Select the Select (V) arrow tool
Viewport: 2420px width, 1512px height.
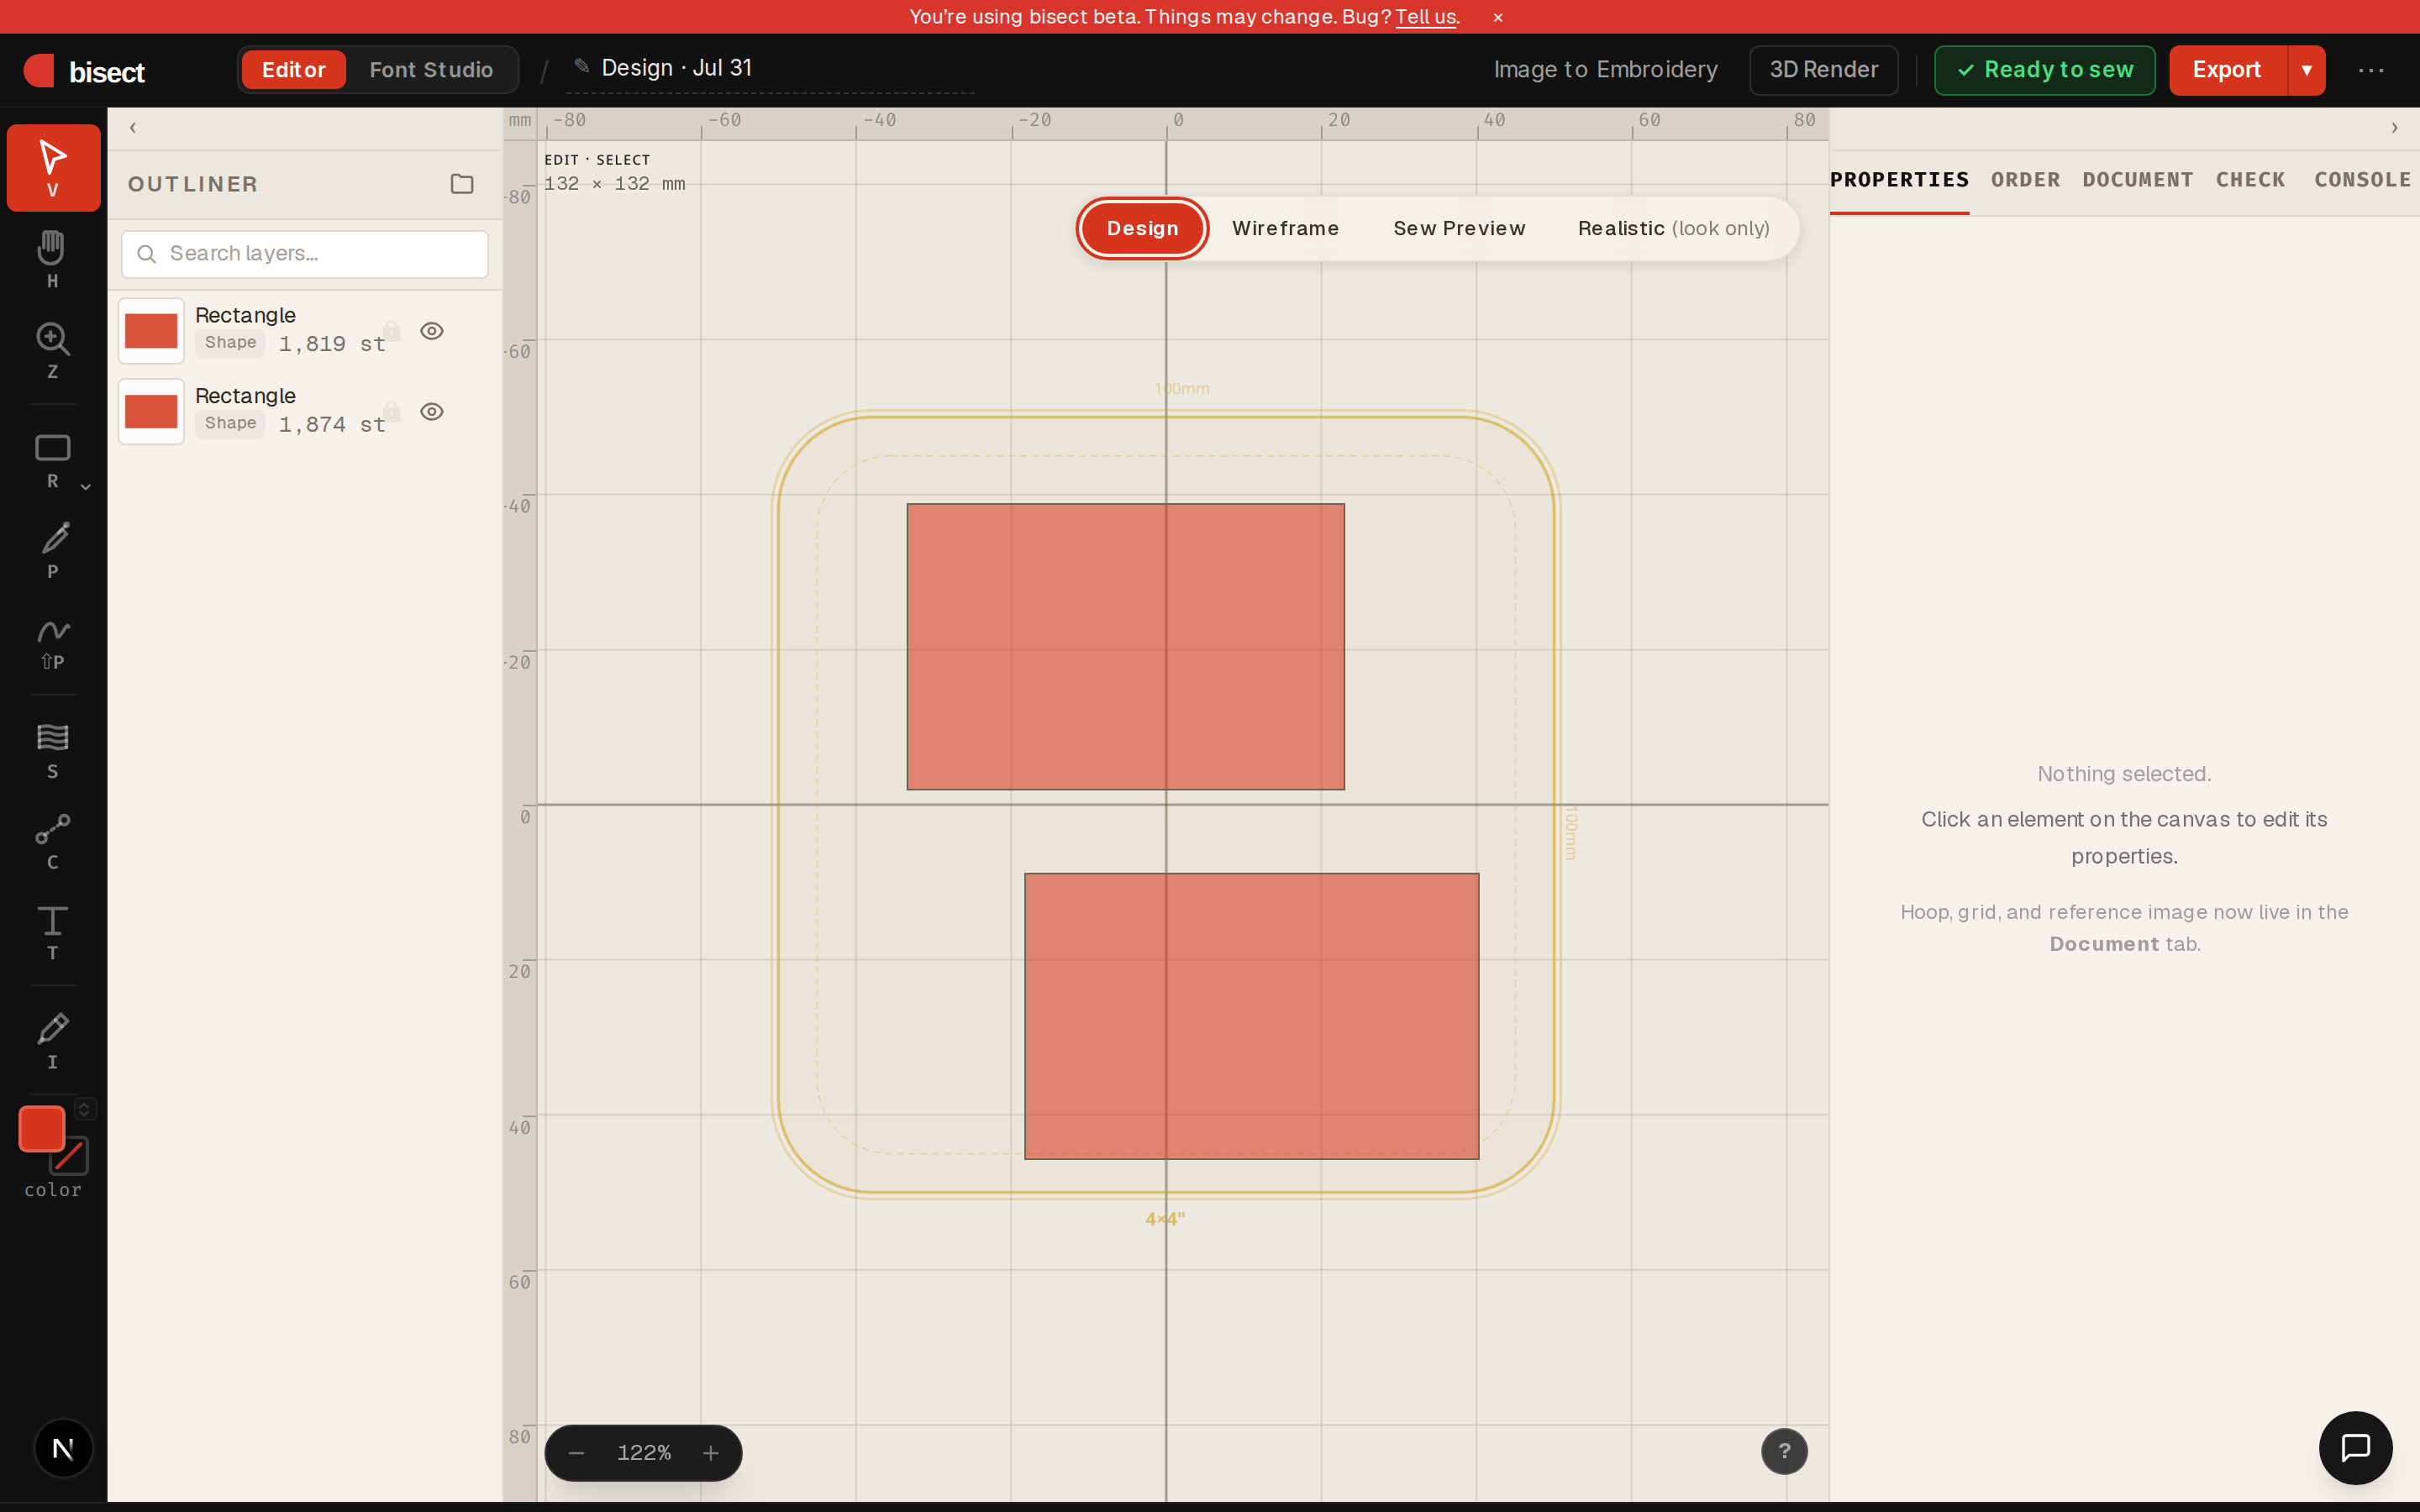[x=53, y=167]
